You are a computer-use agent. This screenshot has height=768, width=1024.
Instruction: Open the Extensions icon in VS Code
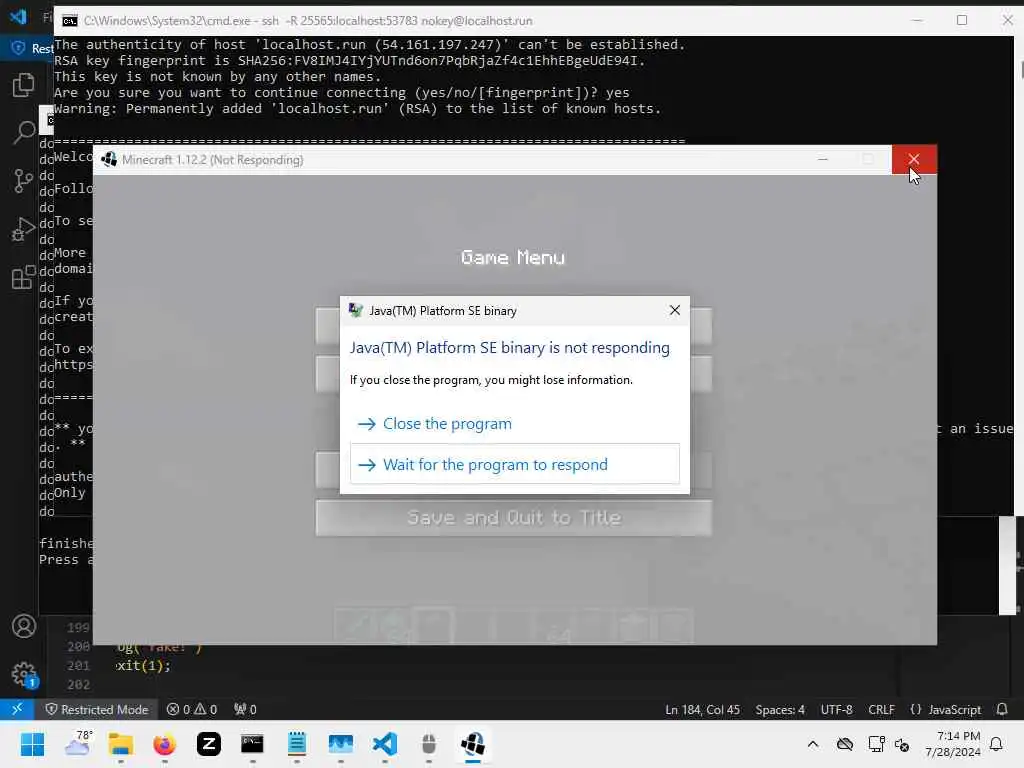point(24,277)
